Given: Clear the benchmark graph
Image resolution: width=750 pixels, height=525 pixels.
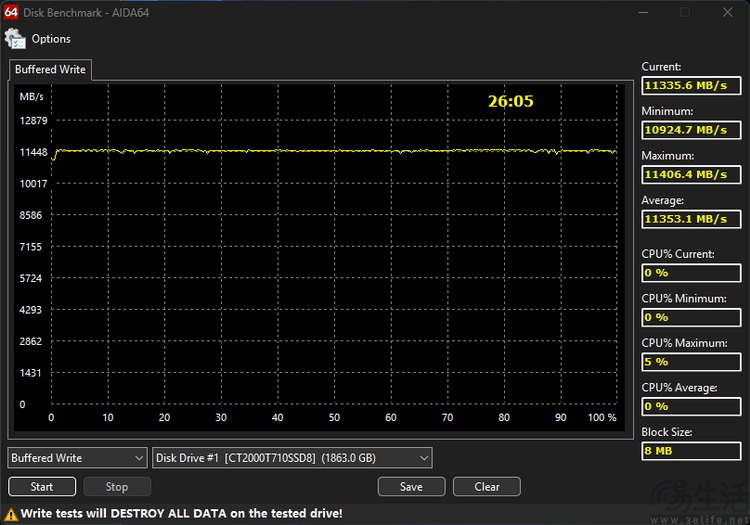Looking at the screenshot, I should [487, 487].
